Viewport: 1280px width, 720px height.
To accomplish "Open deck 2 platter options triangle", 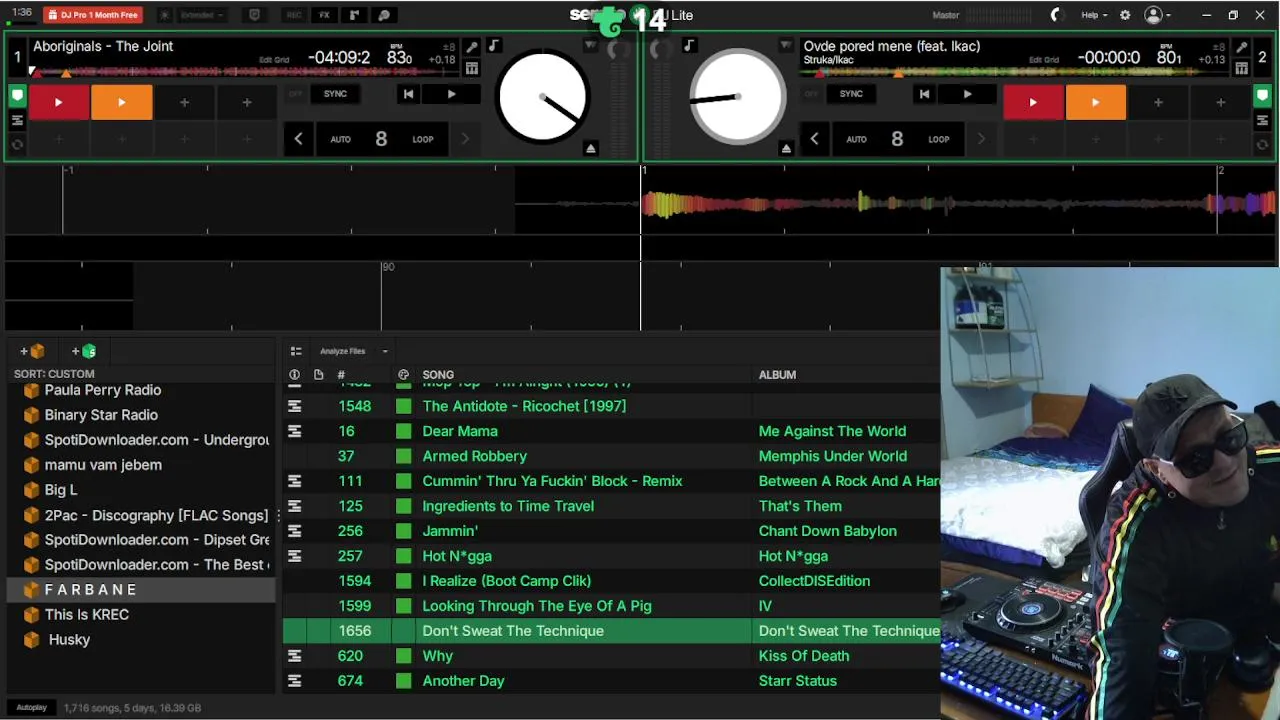I will tap(785, 46).
